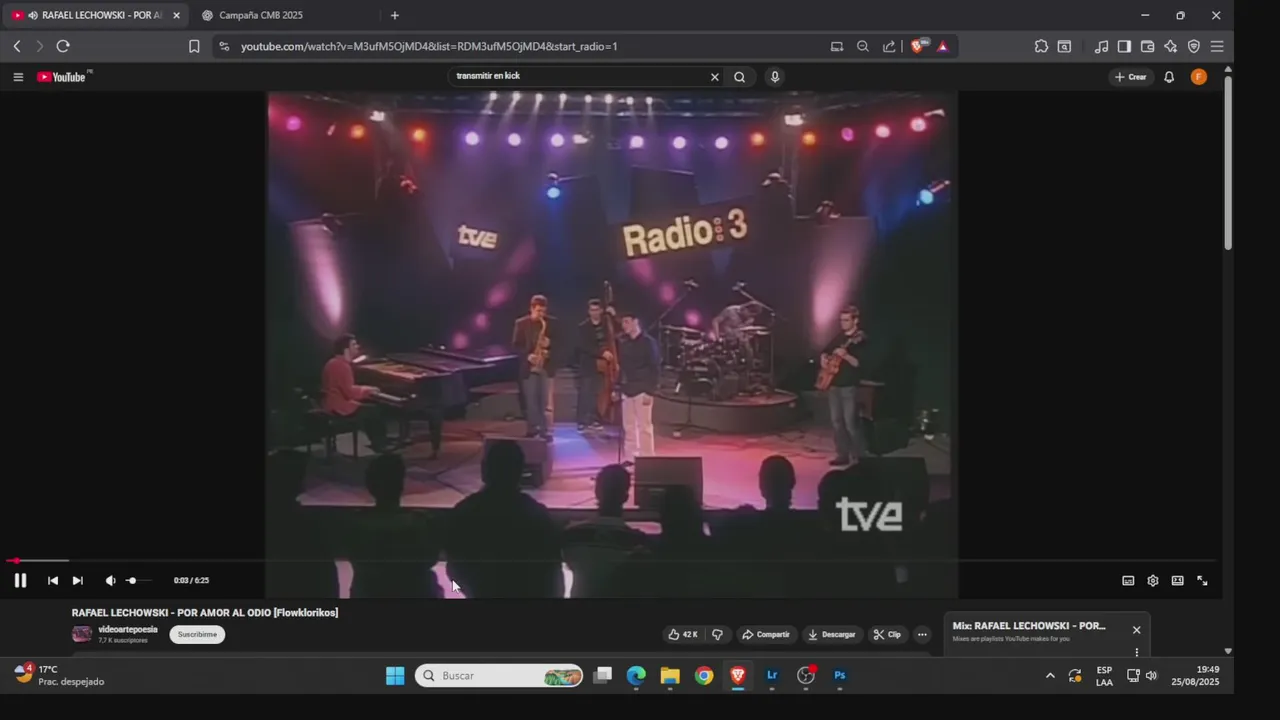Skip to next video in player
The width and height of the screenshot is (1280, 720).
(78, 580)
